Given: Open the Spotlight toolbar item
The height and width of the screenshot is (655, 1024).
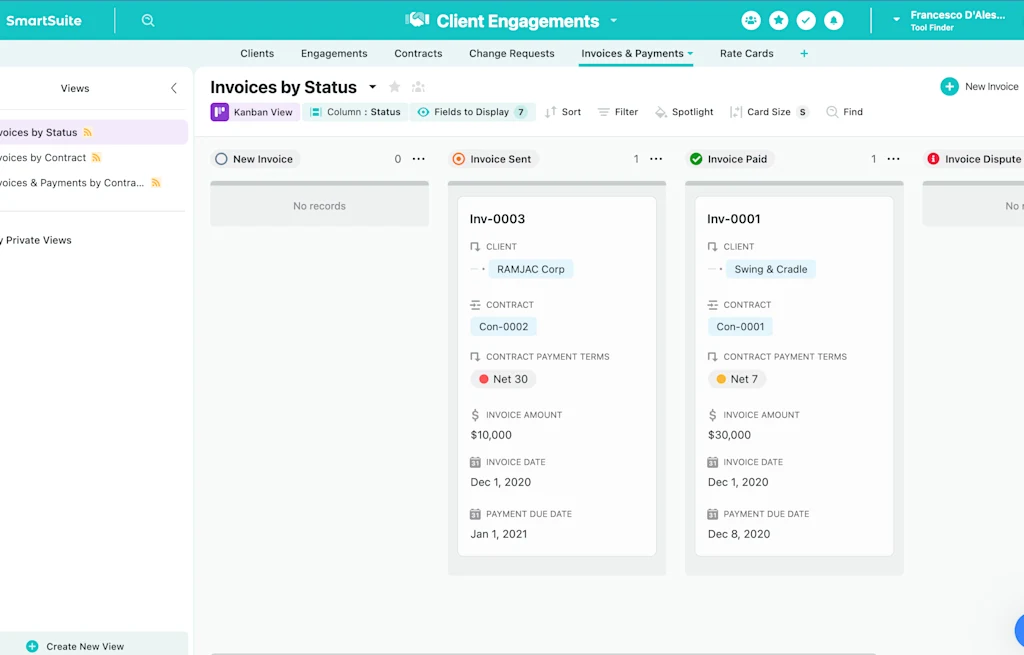Looking at the screenshot, I should click(684, 112).
